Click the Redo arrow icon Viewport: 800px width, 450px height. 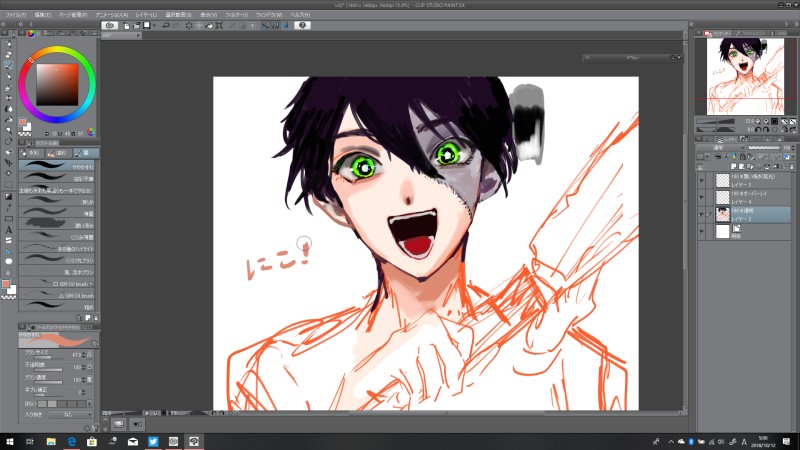[x=176, y=25]
